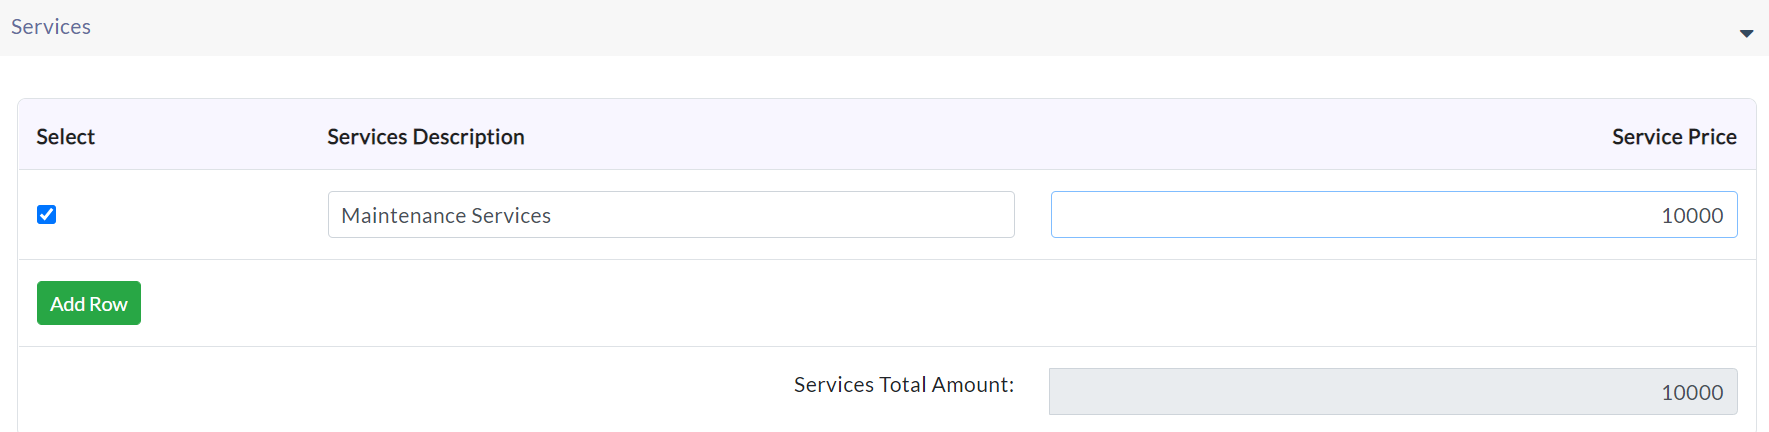Click the Services Total Amount label
The width and height of the screenshot is (1769, 432).
[x=904, y=385]
